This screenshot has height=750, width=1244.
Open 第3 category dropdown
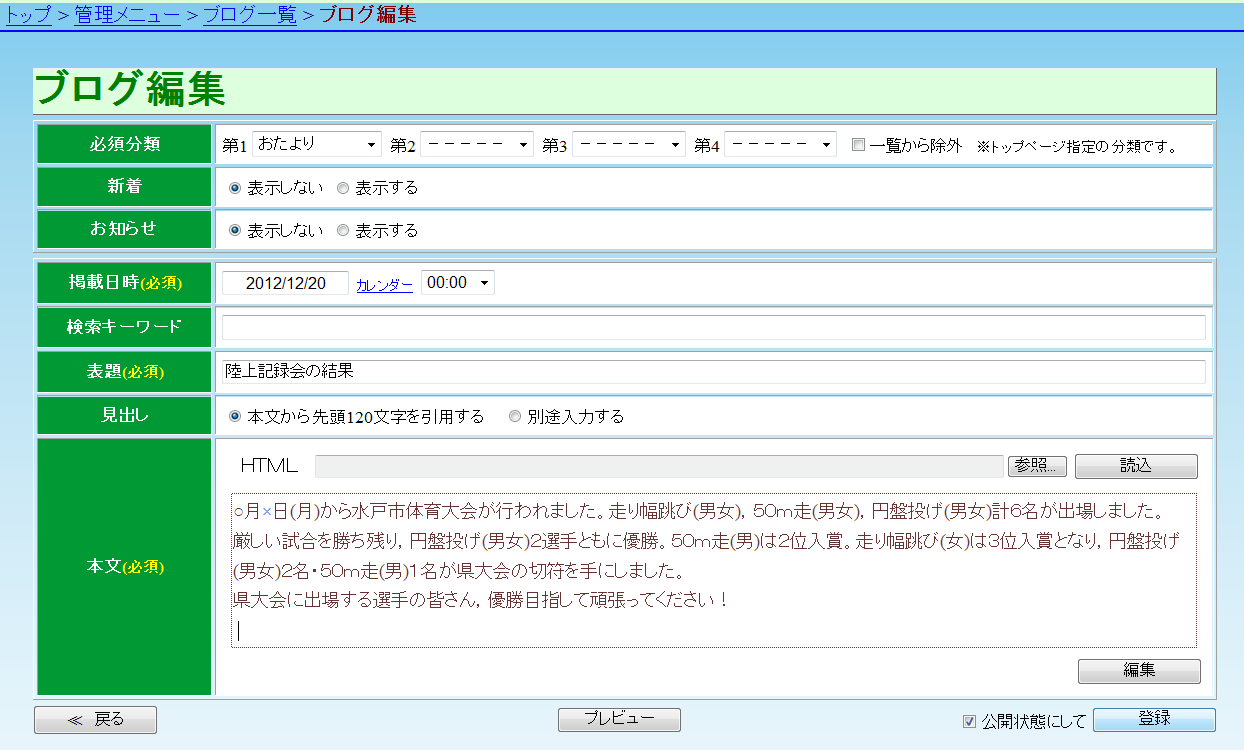click(x=629, y=145)
